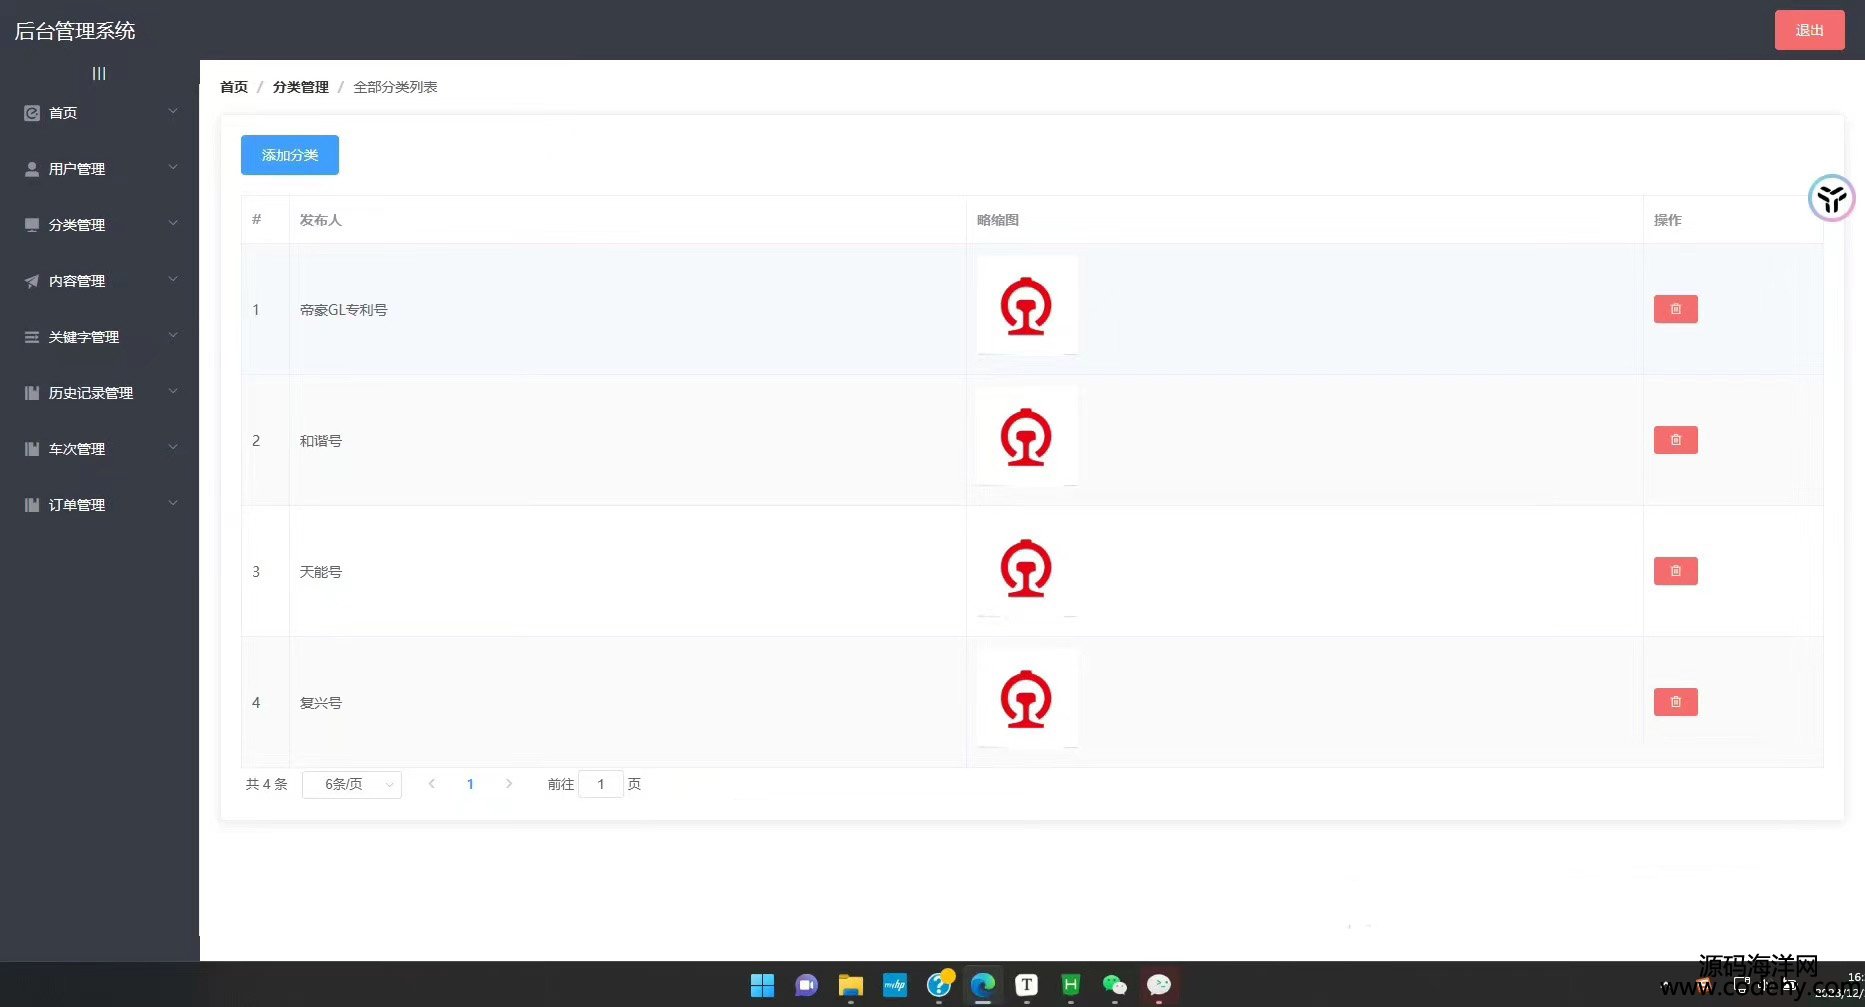Click the 内容管理 paper-plane icon
This screenshot has height=1007, width=1865.
point(32,281)
